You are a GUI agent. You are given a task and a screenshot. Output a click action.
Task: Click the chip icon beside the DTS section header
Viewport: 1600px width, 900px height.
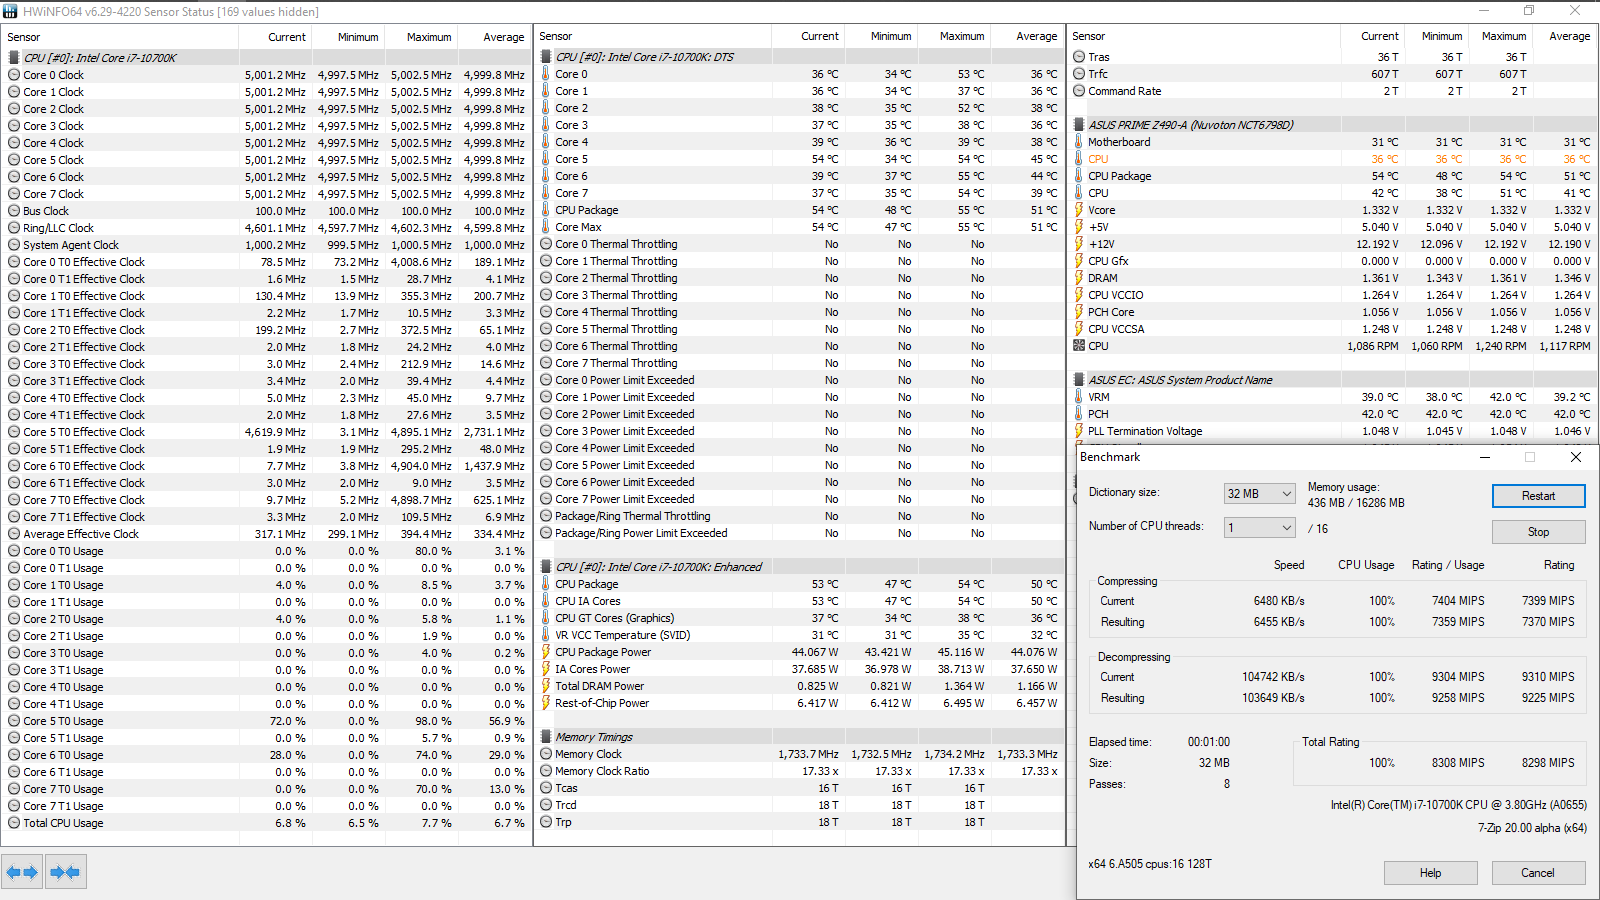pos(546,57)
